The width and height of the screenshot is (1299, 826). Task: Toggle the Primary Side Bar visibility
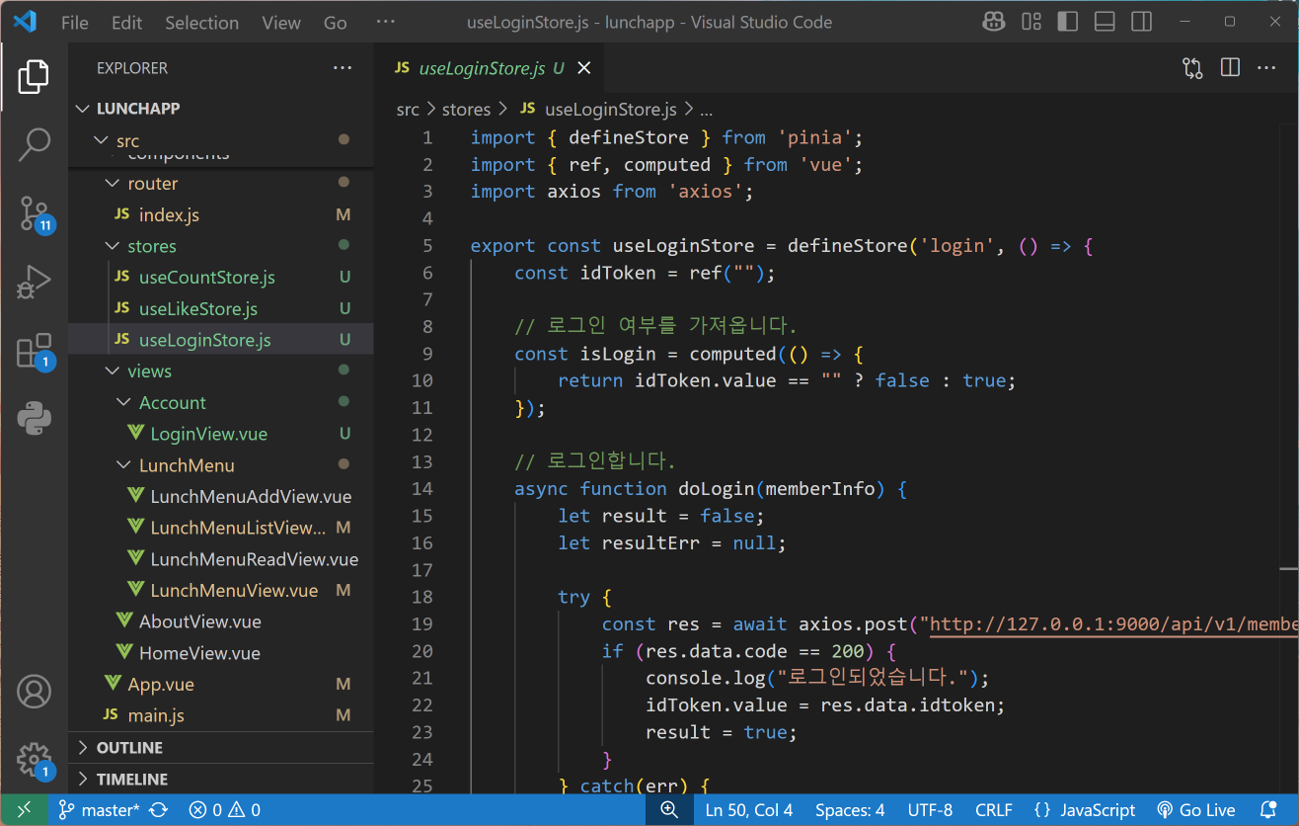click(x=1068, y=22)
